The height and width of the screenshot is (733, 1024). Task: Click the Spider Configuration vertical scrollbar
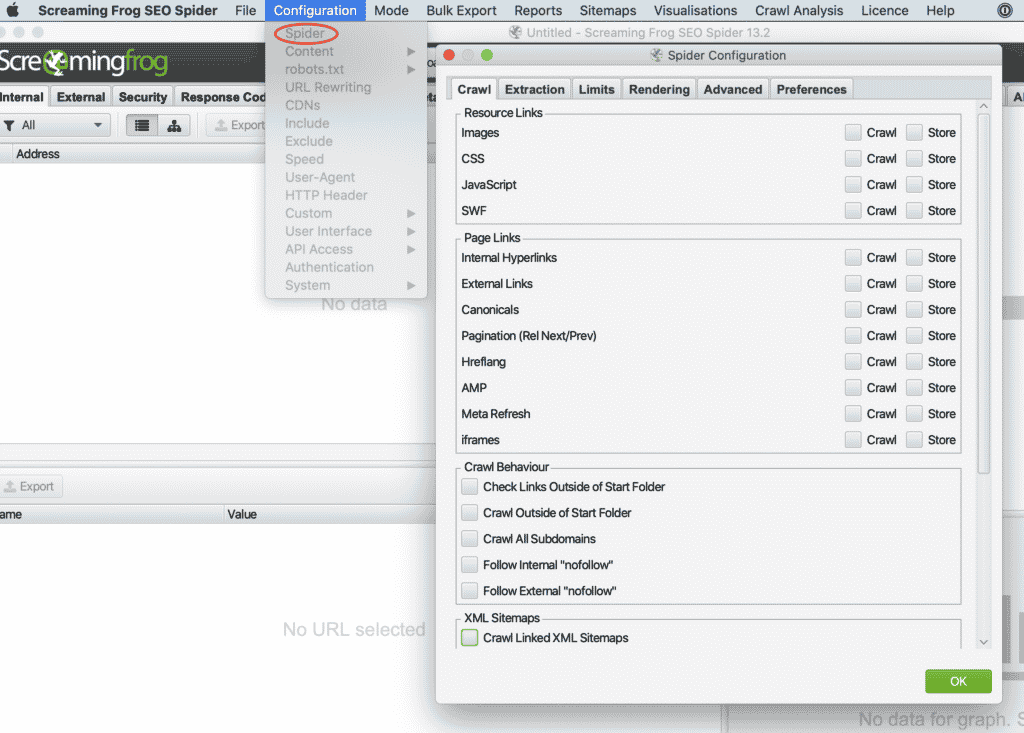coord(984,294)
